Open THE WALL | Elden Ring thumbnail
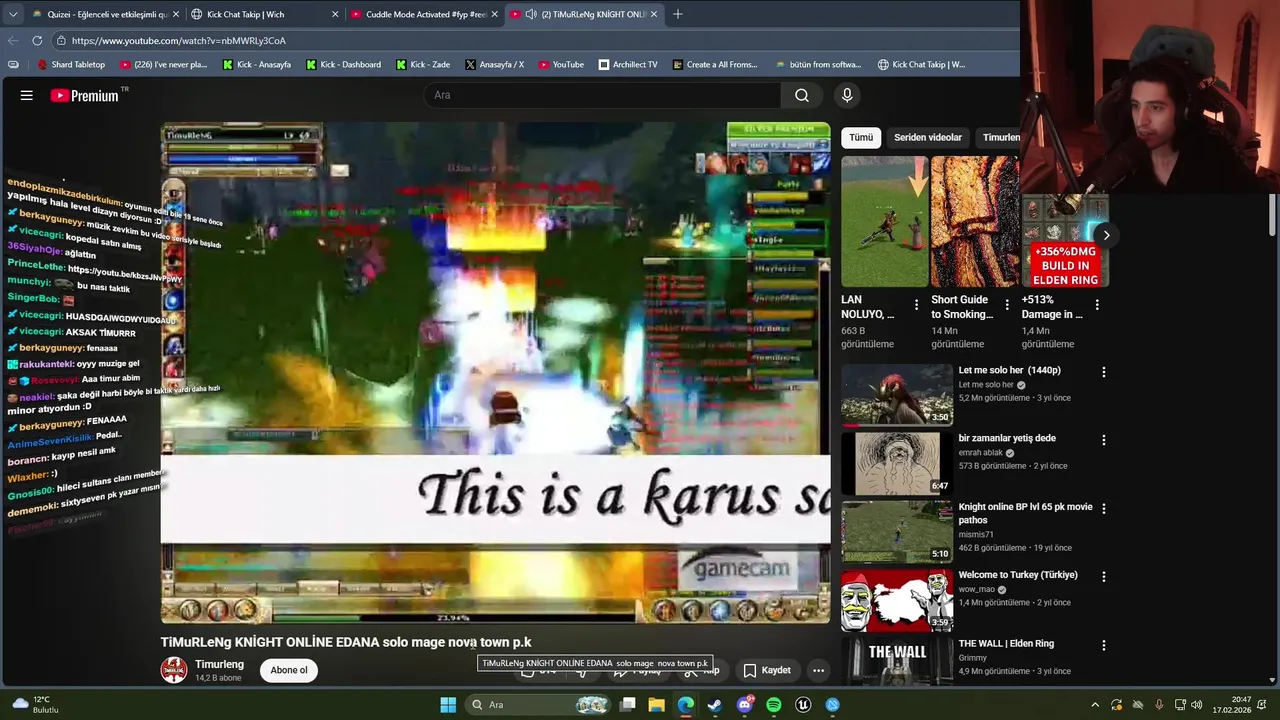Viewport: 1280px width, 720px height. tap(897, 662)
